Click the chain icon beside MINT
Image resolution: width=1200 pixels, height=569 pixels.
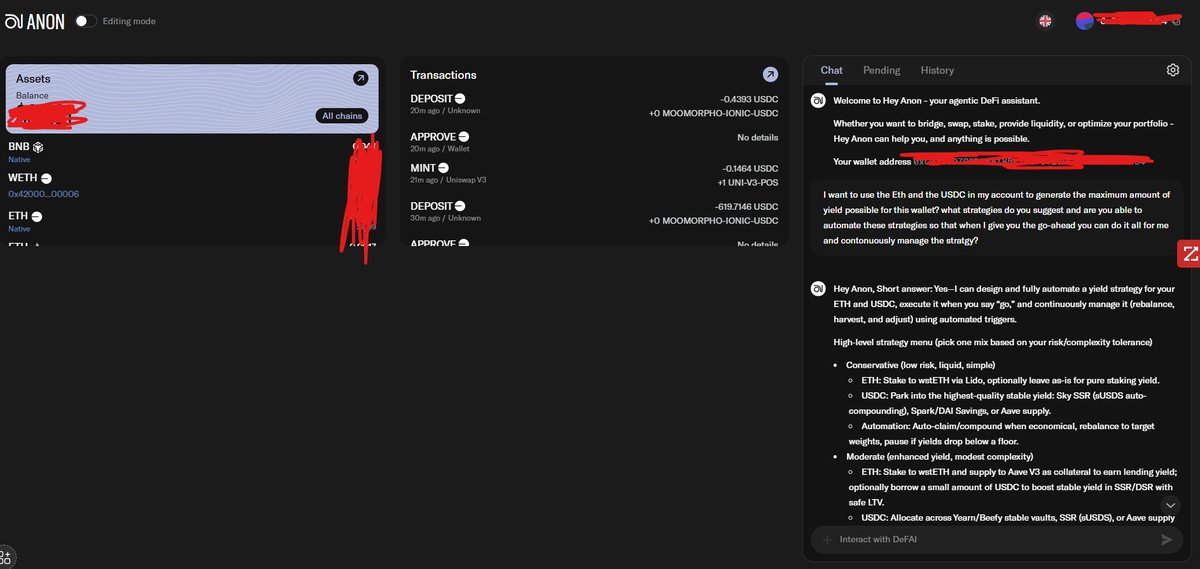pyautogui.click(x=443, y=167)
